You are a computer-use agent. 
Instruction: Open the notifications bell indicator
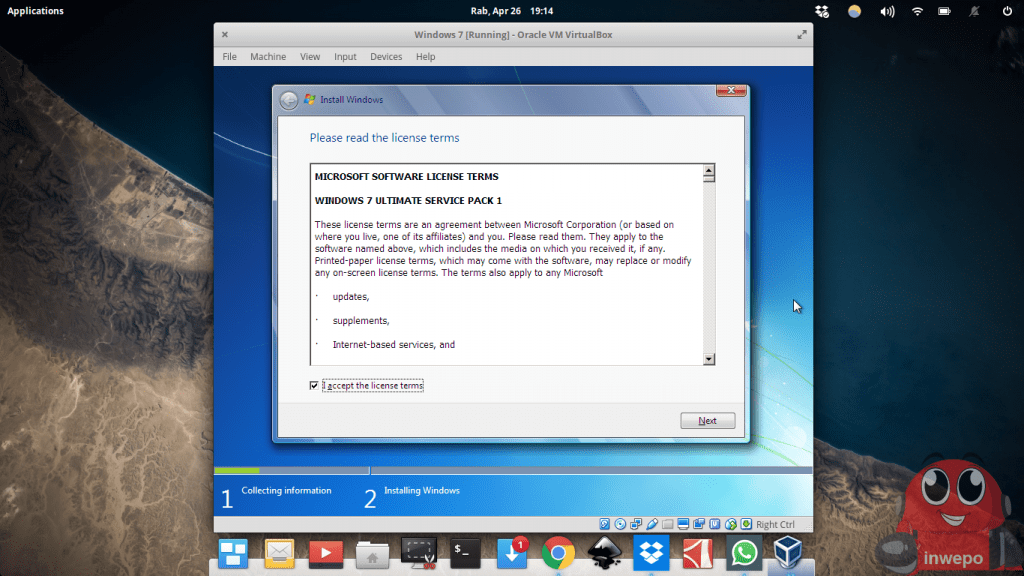click(974, 11)
